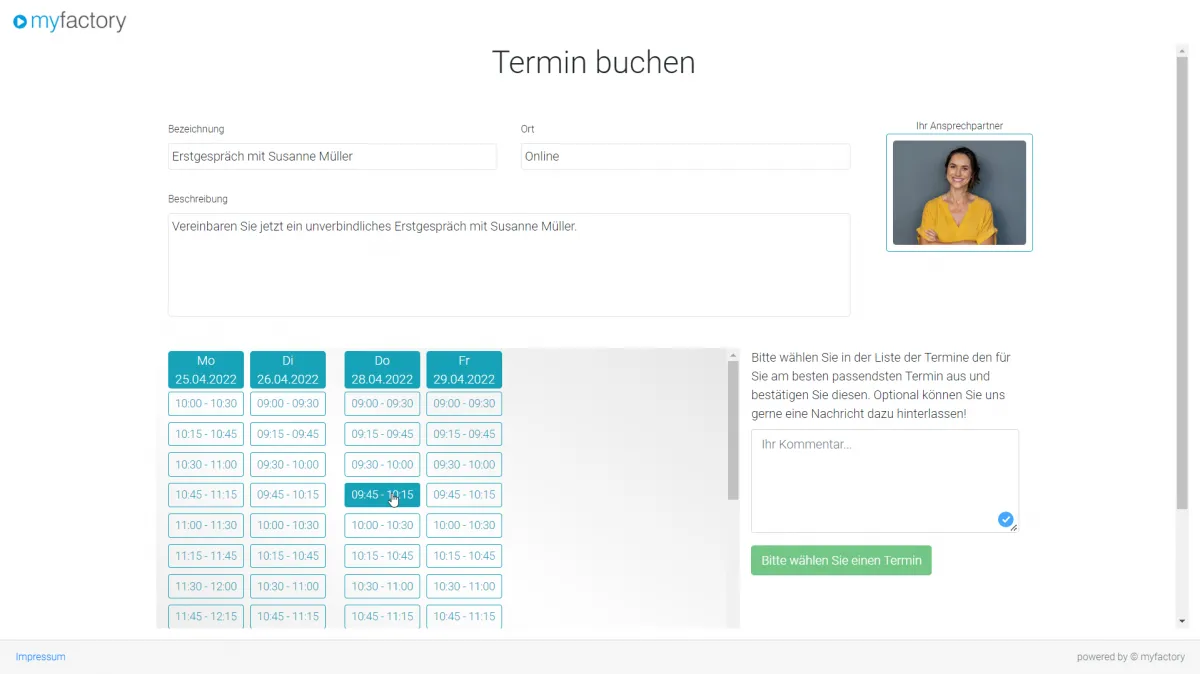Click into the Ort field showing Online

pos(685,157)
